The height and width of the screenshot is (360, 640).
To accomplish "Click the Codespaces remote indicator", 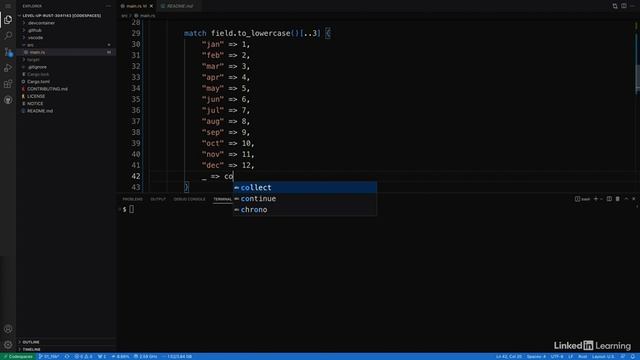I will tap(18, 357).
